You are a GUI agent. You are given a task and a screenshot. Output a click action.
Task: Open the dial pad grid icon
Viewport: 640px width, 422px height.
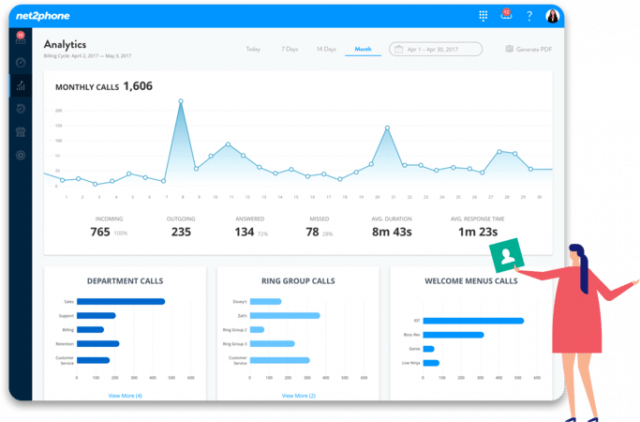click(x=483, y=15)
